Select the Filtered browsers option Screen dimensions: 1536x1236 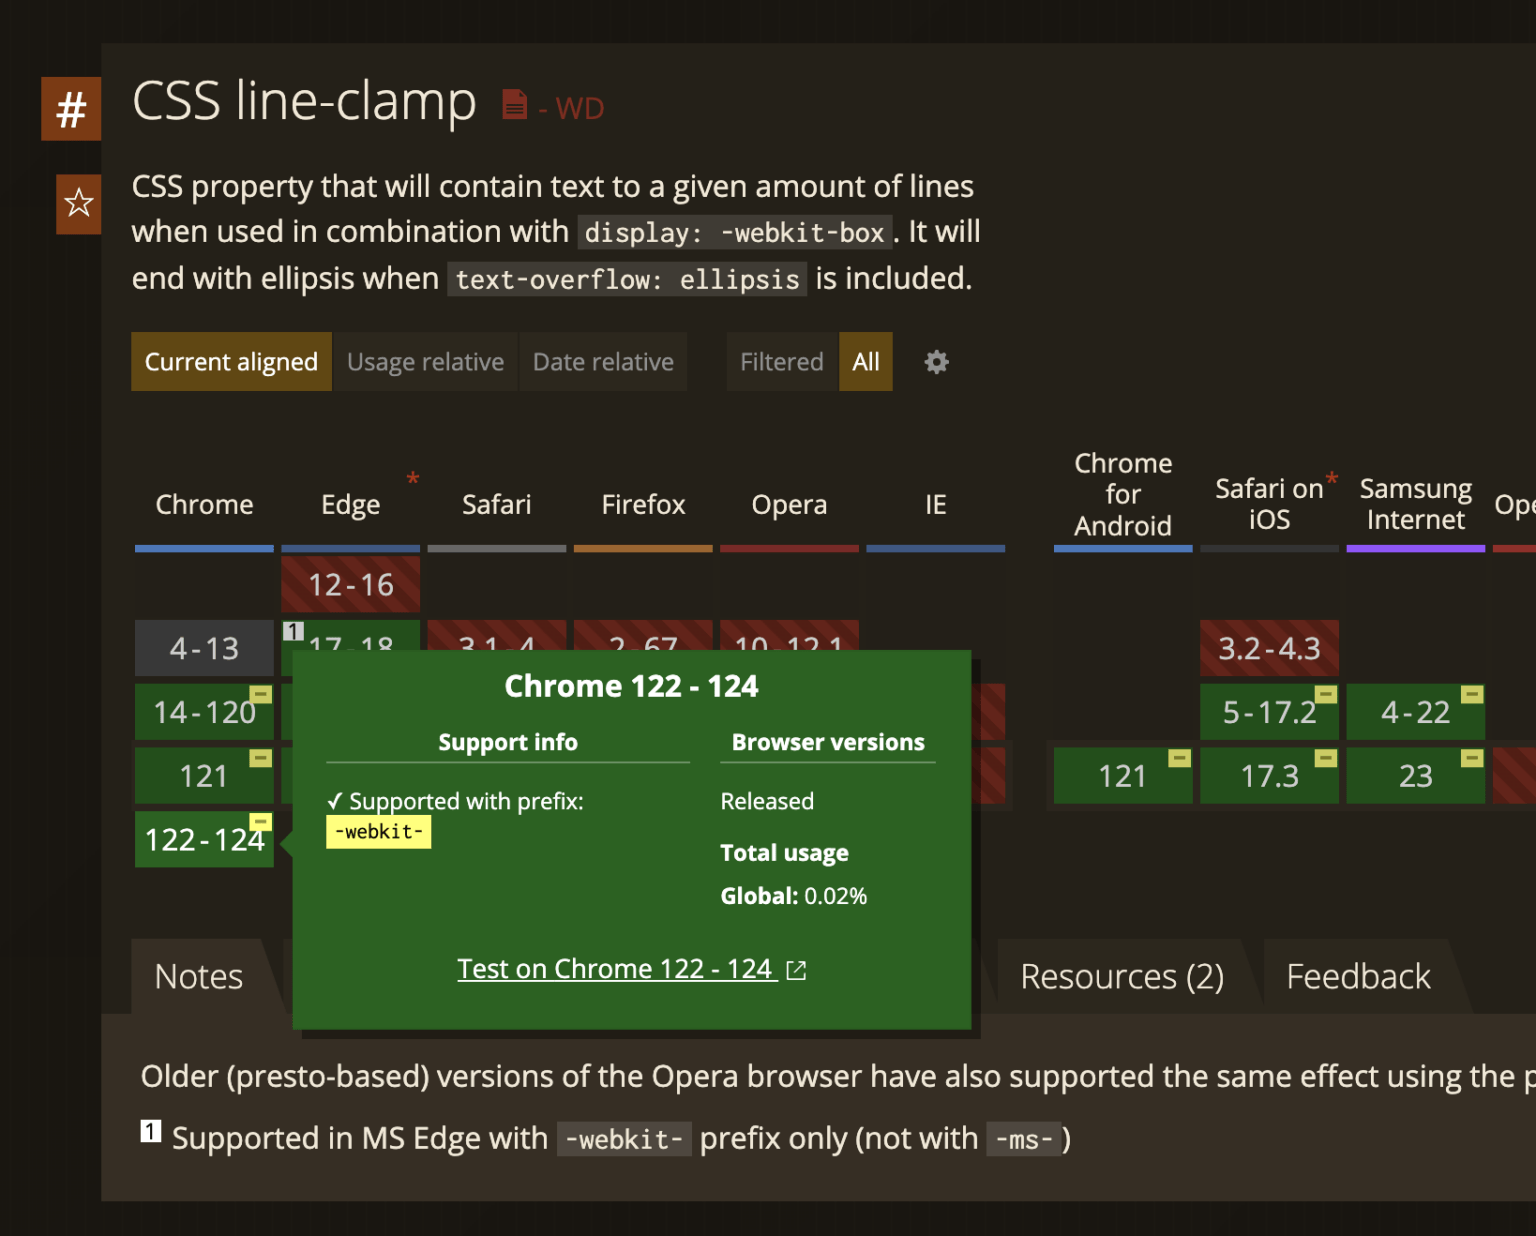tap(781, 362)
